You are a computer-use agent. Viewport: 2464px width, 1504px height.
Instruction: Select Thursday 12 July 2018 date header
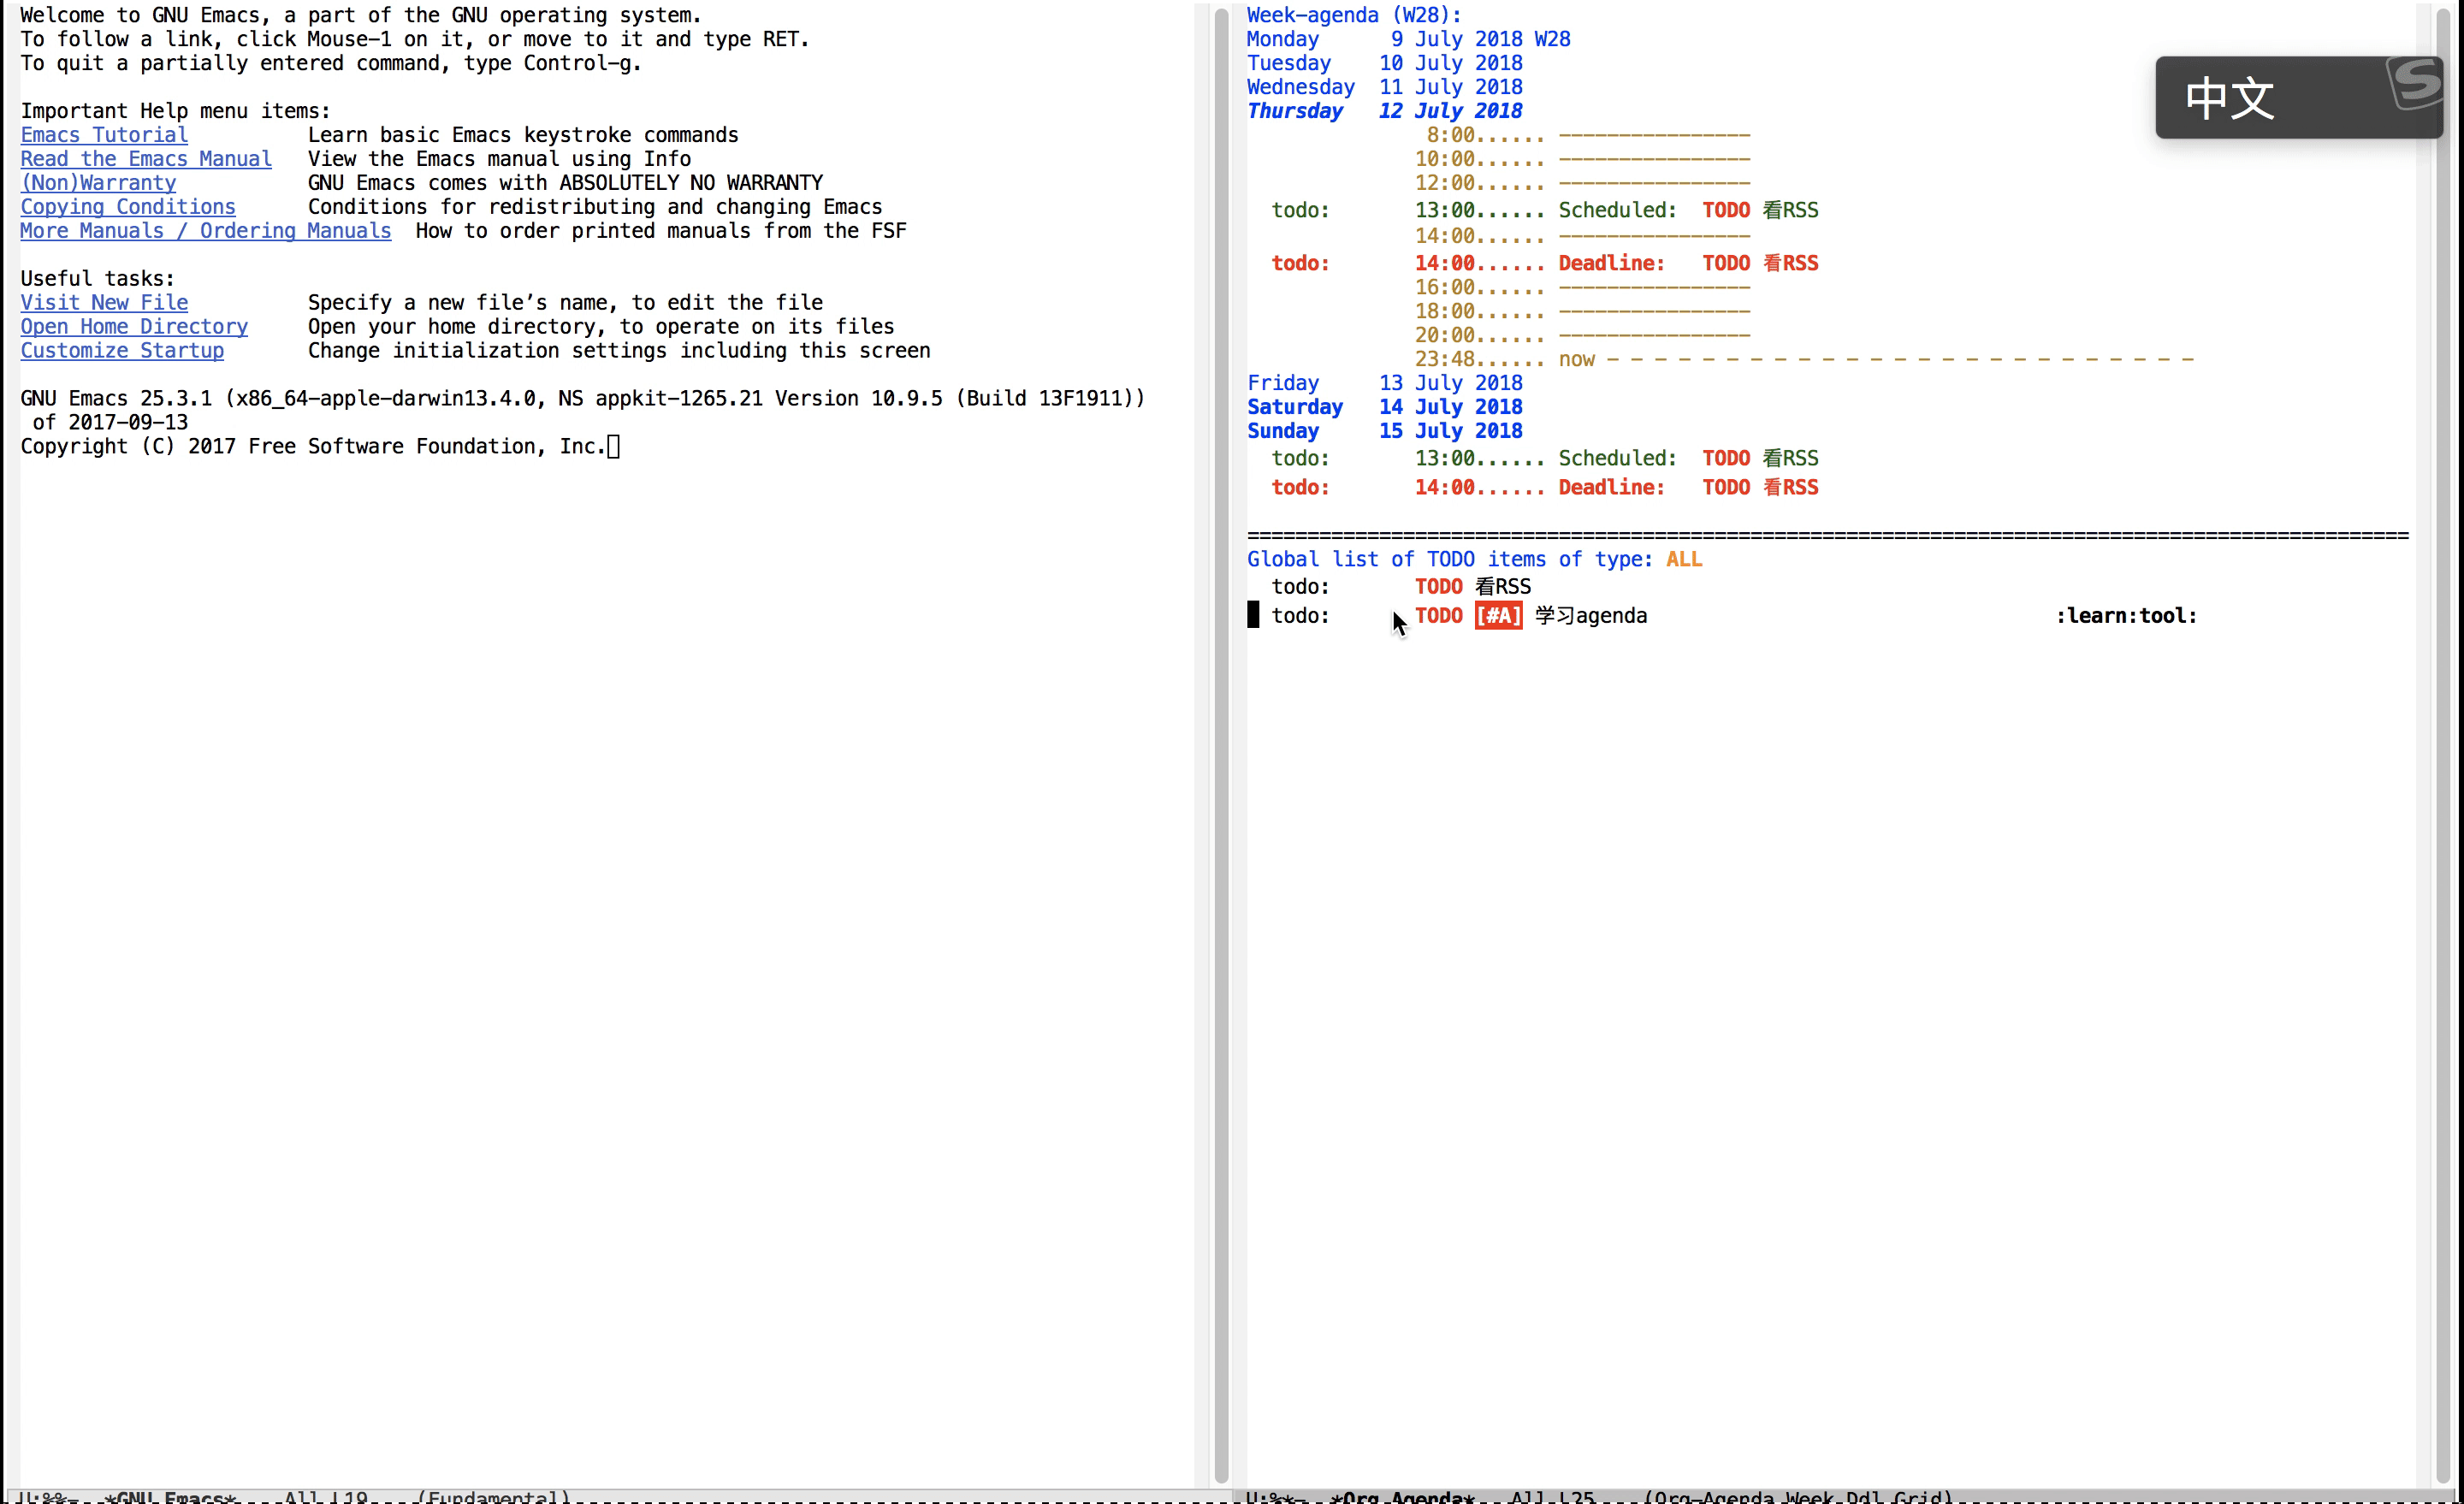point(1384,111)
